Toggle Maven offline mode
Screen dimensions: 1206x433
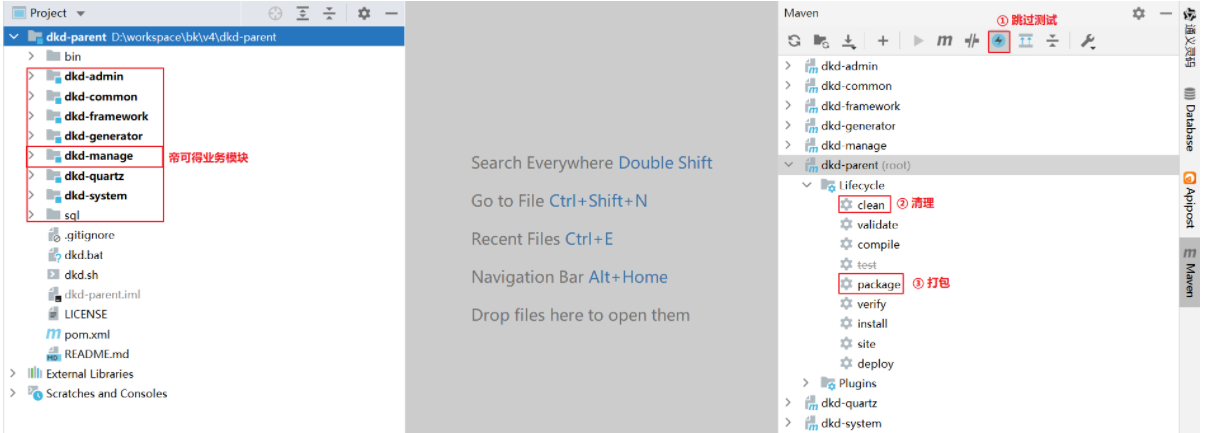pyautogui.click(x=972, y=41)
